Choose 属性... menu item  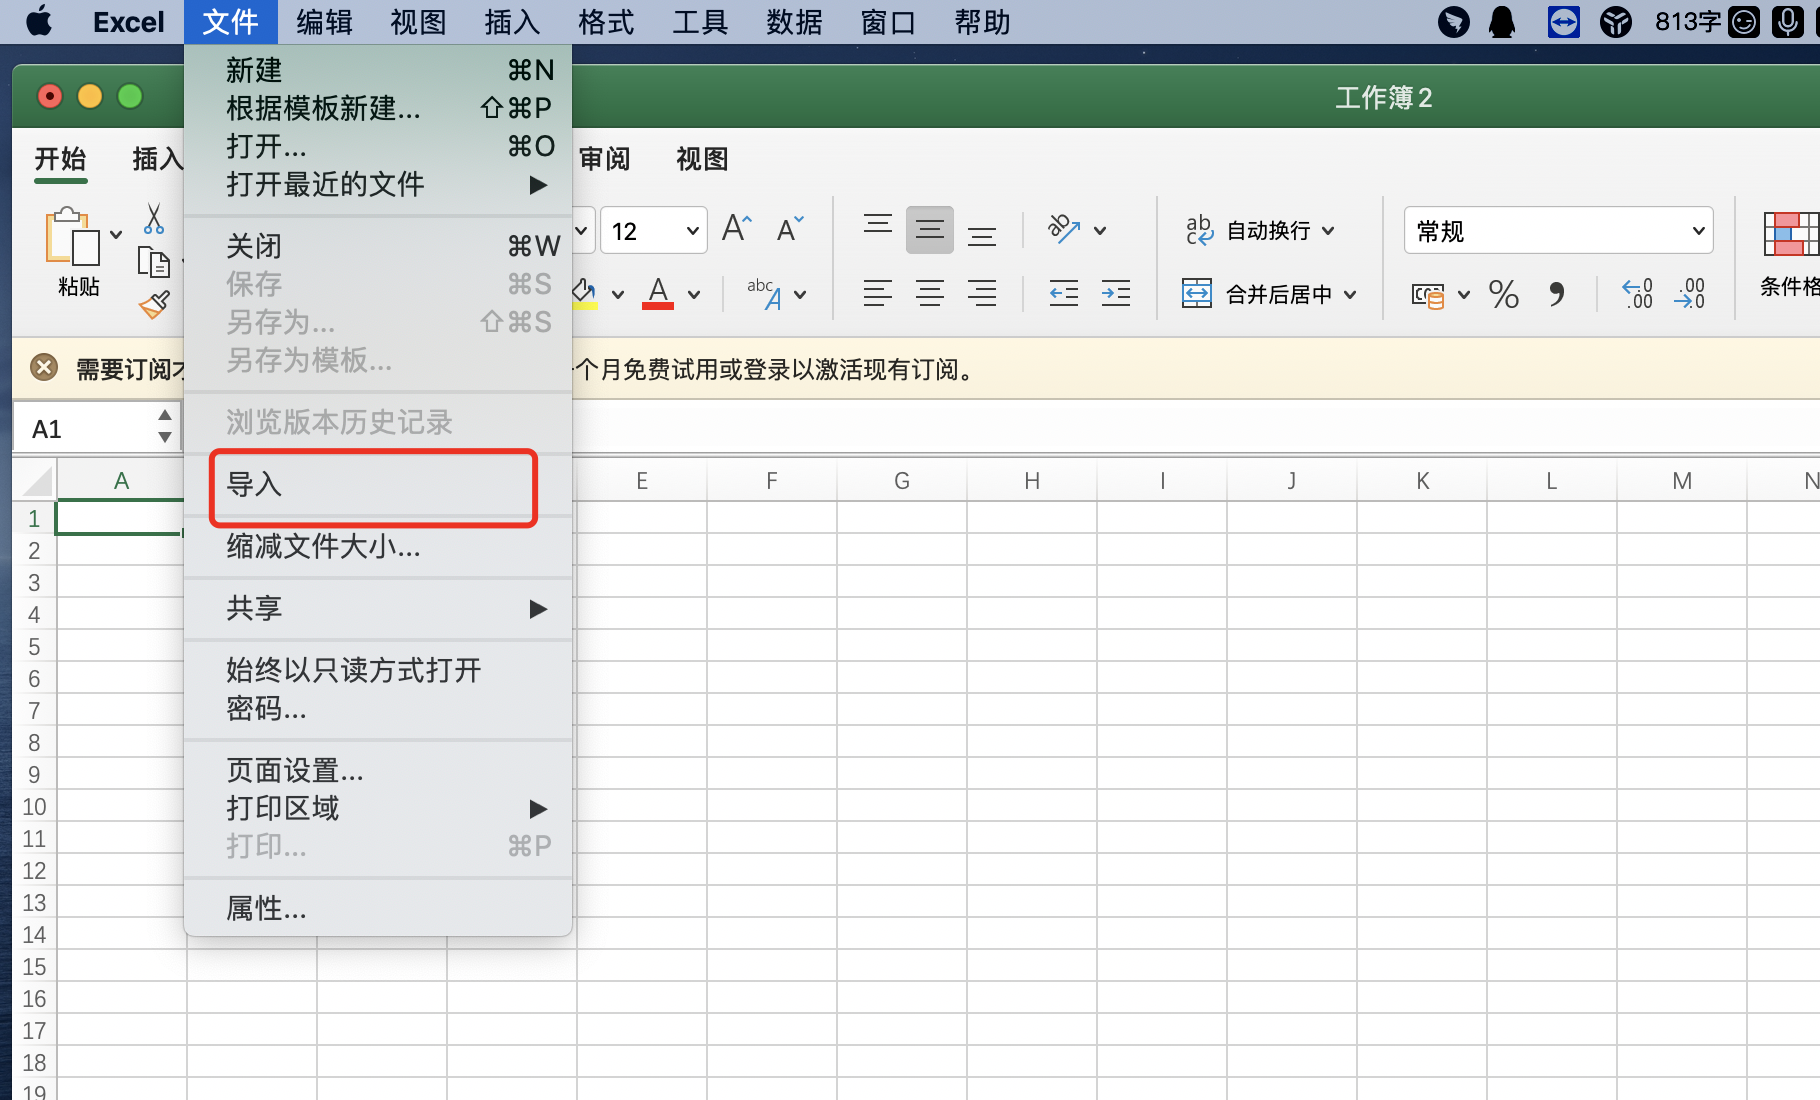[x=378, y=908]
